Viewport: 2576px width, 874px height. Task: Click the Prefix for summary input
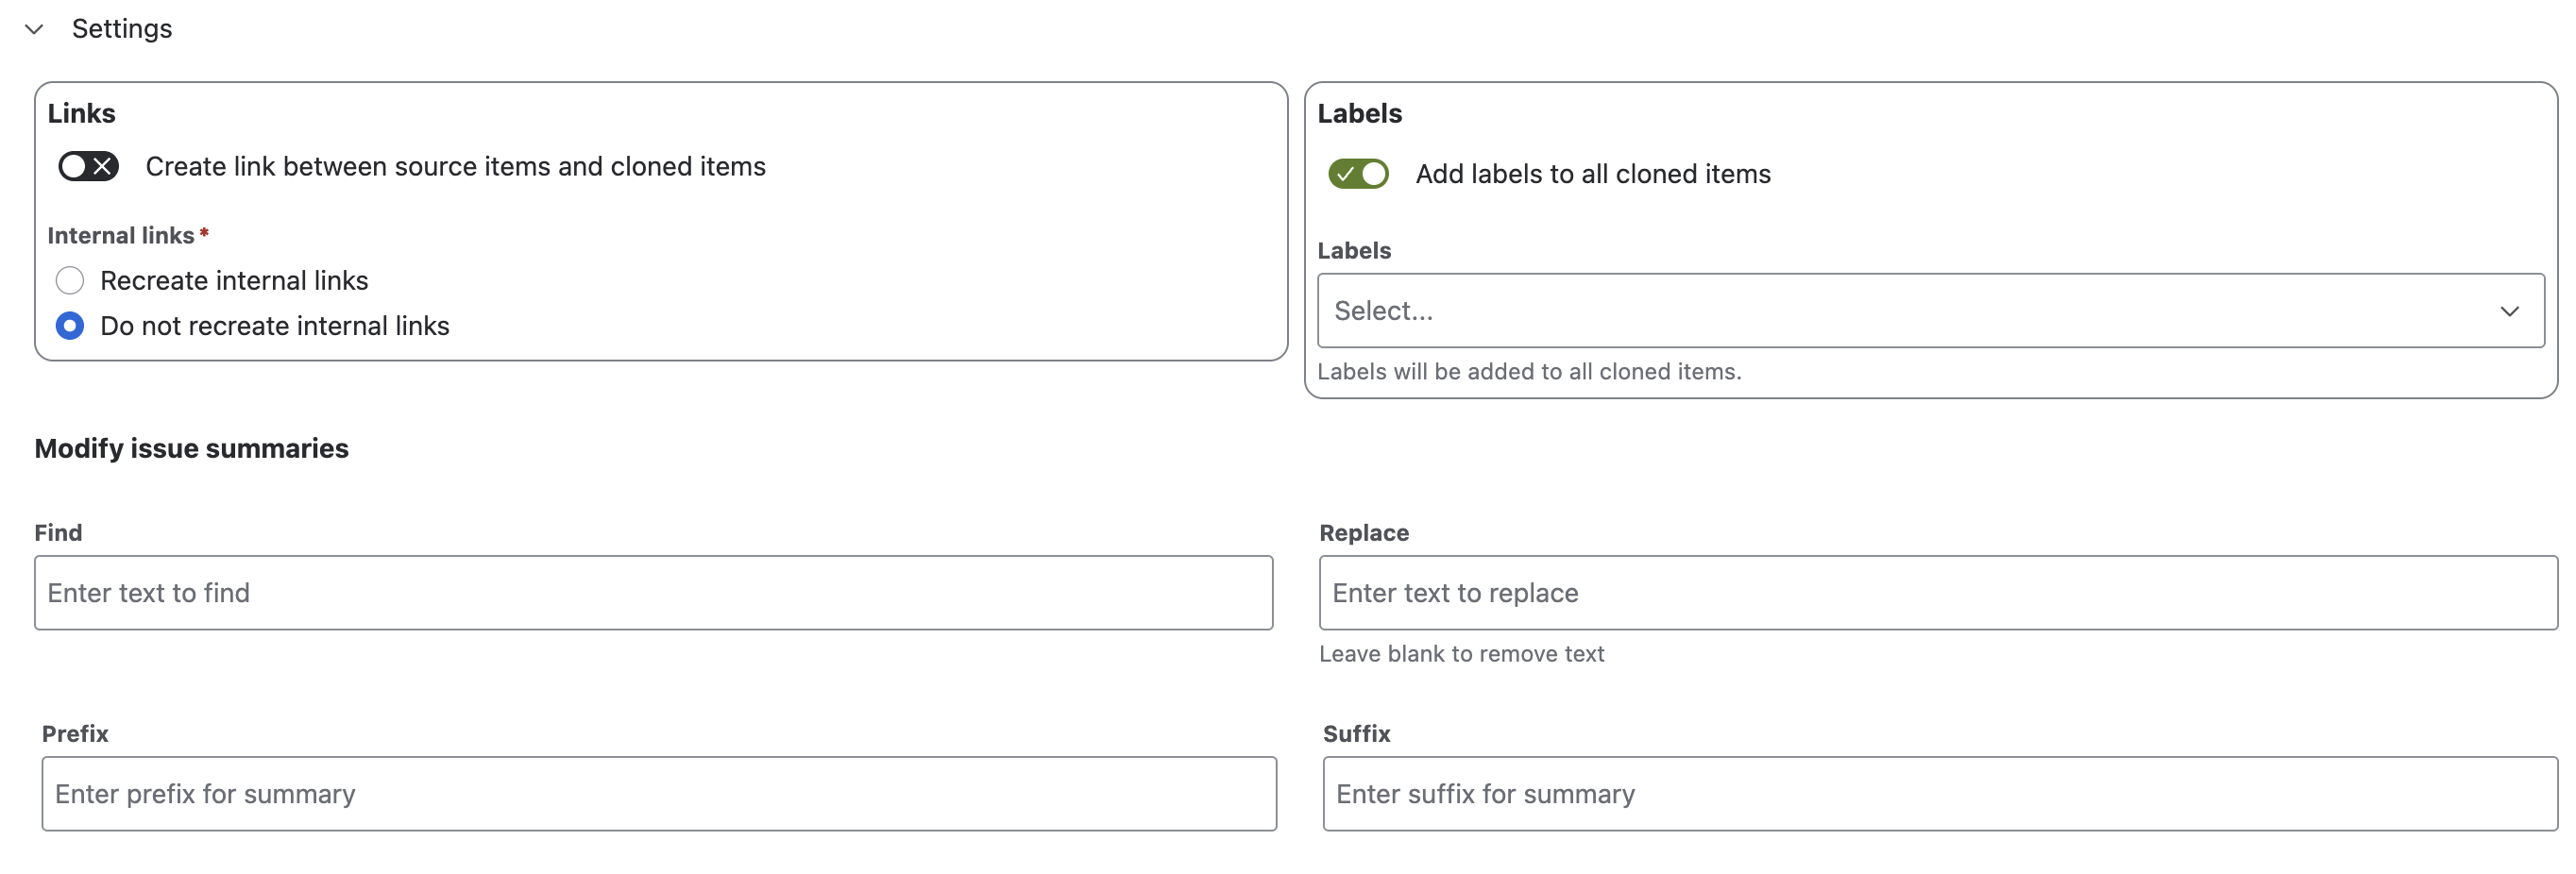pos(658,794)
